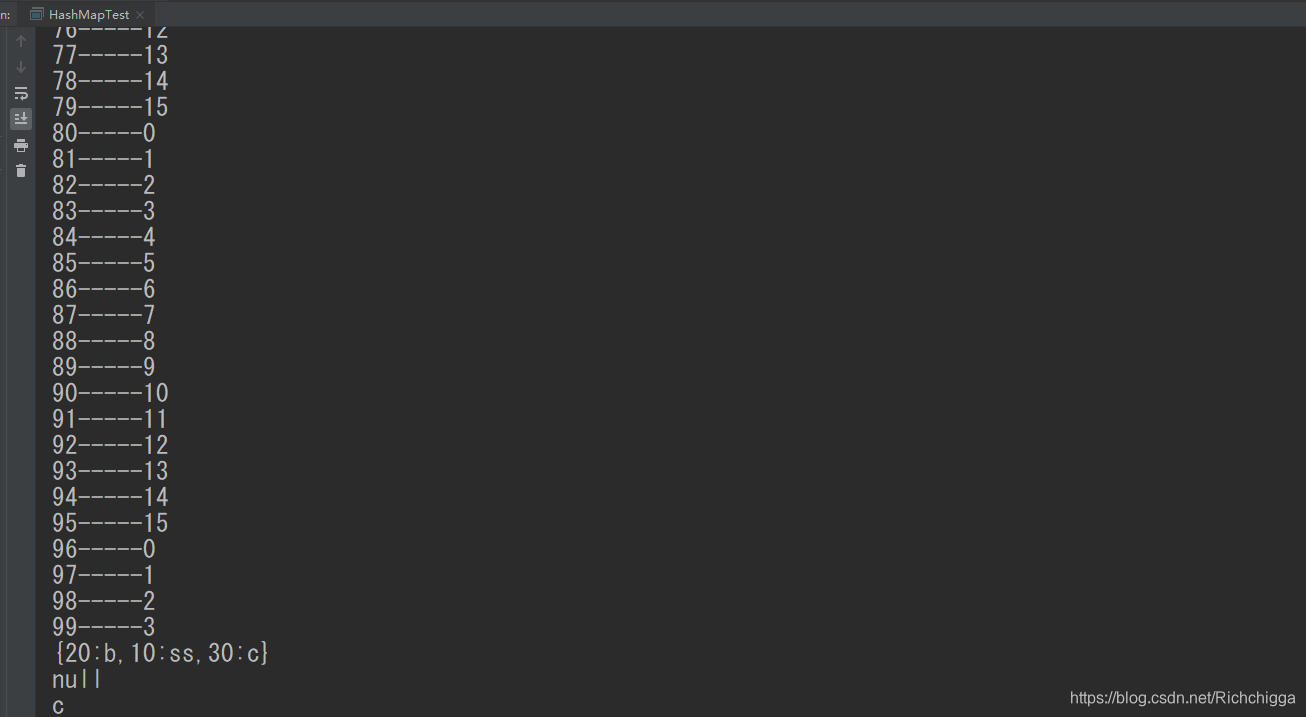1306x717 pixels.
Task: Clear console with the trash icon
Action: click(21, 171)
